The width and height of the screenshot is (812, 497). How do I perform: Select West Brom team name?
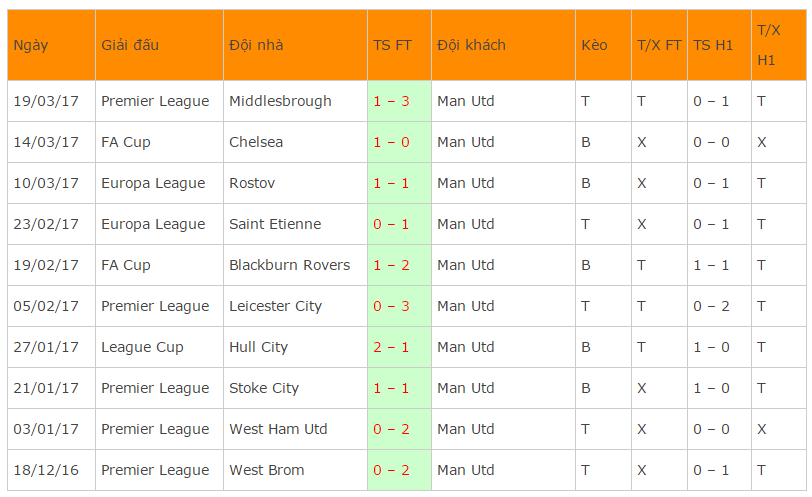pyautogui.click(x=267, y=470)
